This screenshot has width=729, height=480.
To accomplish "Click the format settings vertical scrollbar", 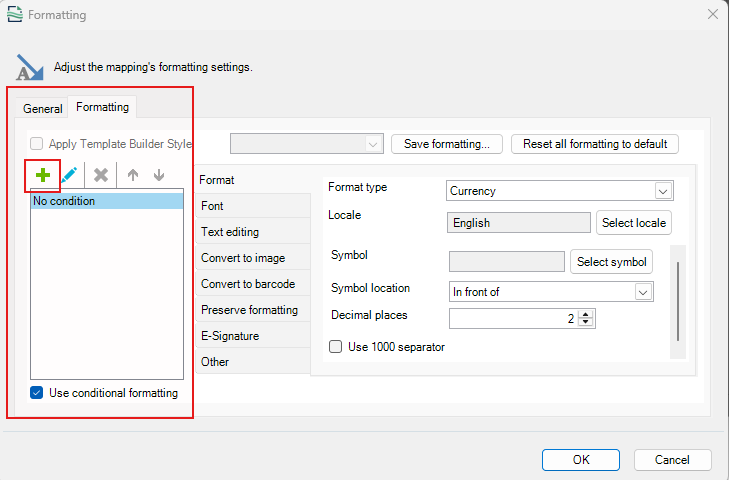I will click(x=678, y=302).
